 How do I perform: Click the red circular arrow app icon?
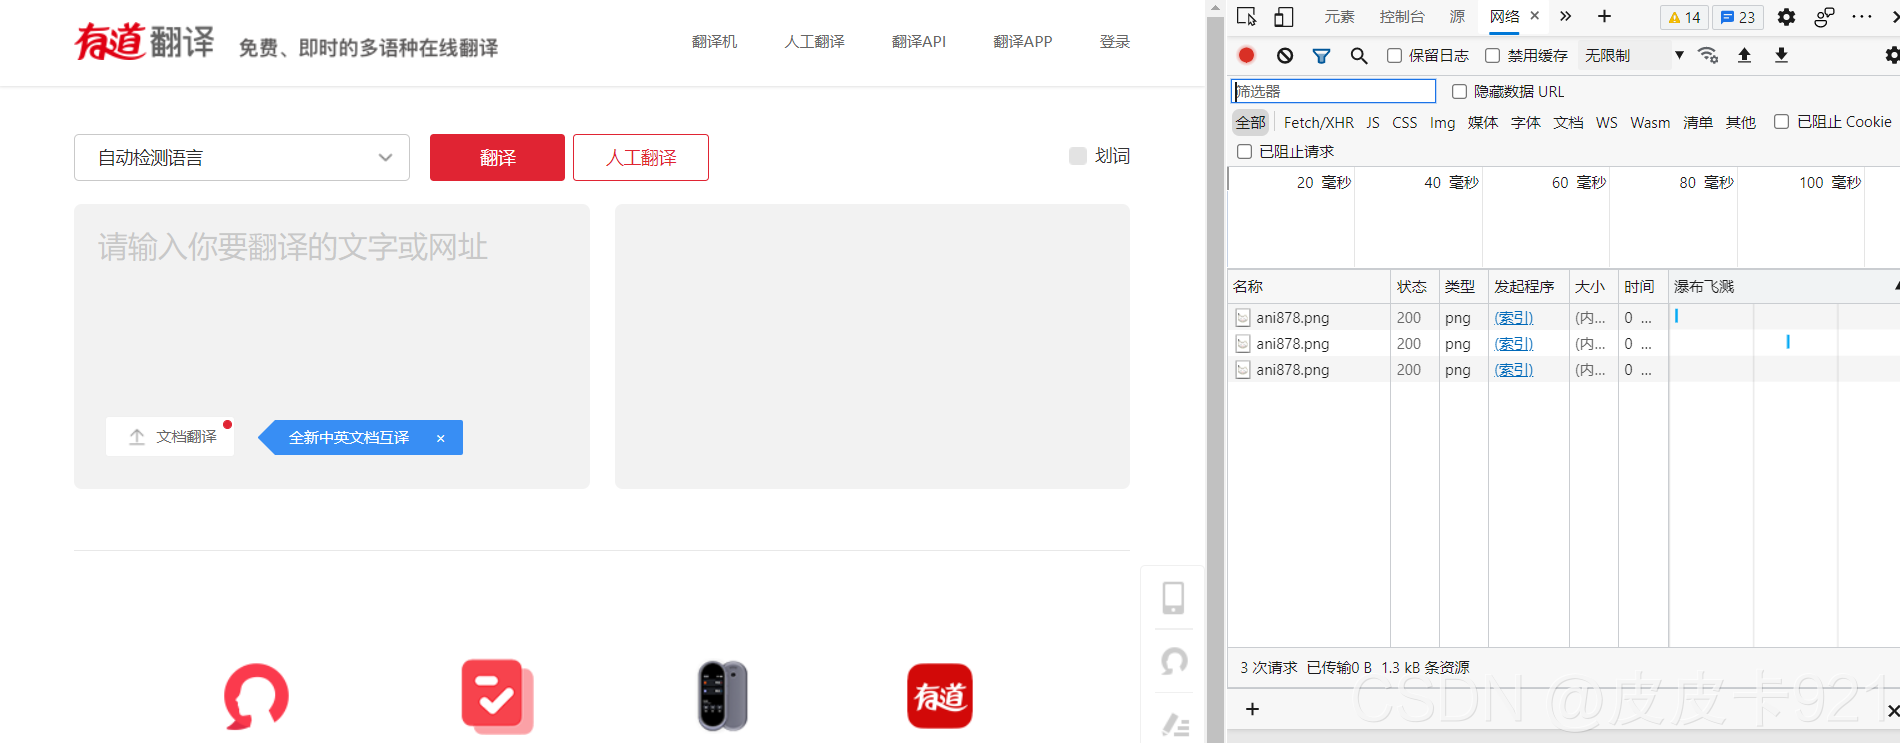click(257, 696)
